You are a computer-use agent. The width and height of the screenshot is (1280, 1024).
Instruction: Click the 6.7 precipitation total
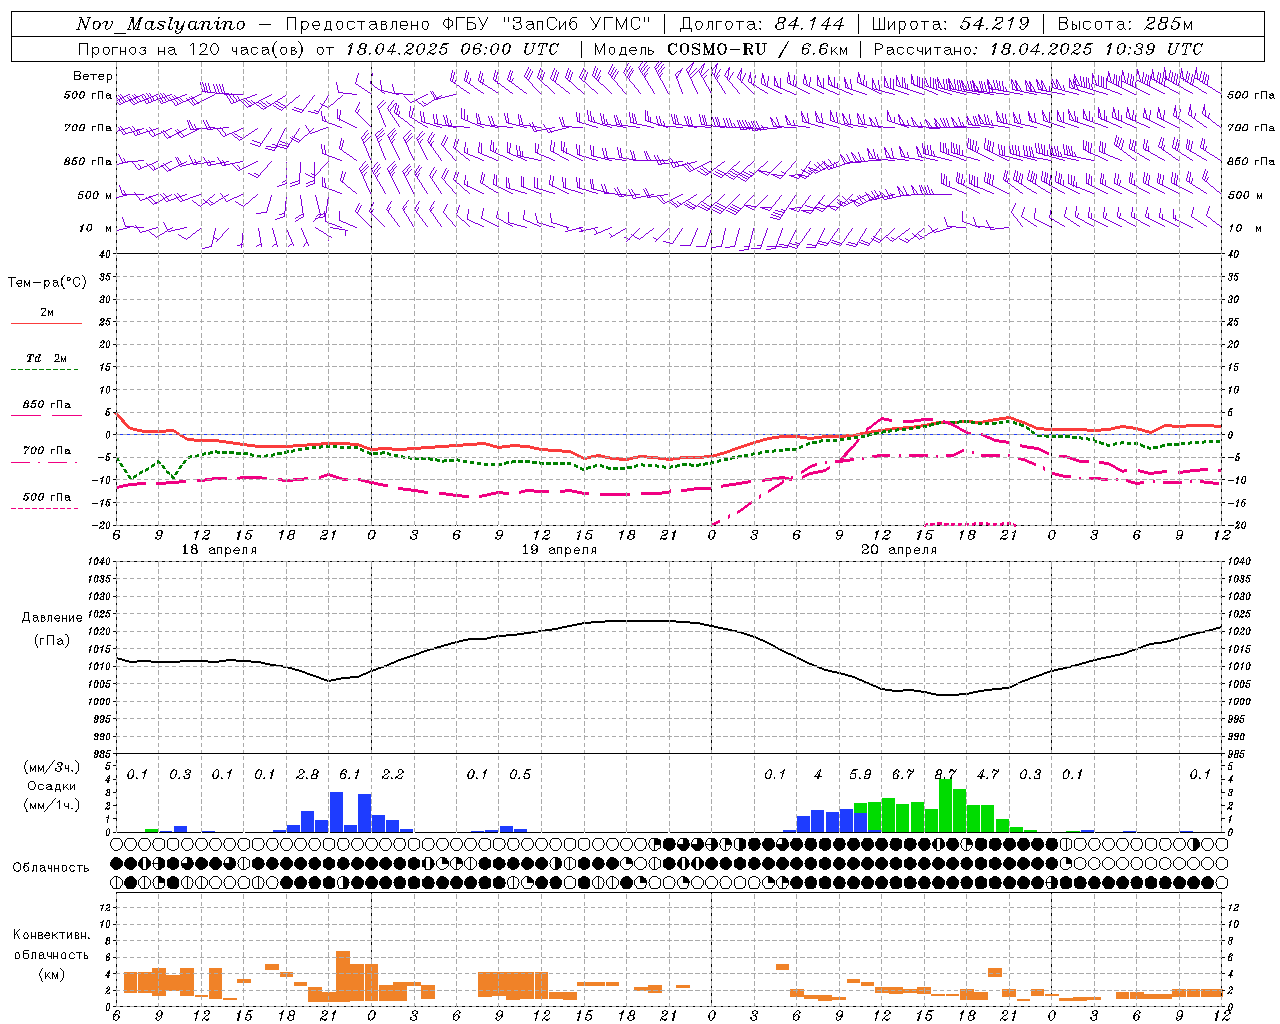(x=903, y=775)
